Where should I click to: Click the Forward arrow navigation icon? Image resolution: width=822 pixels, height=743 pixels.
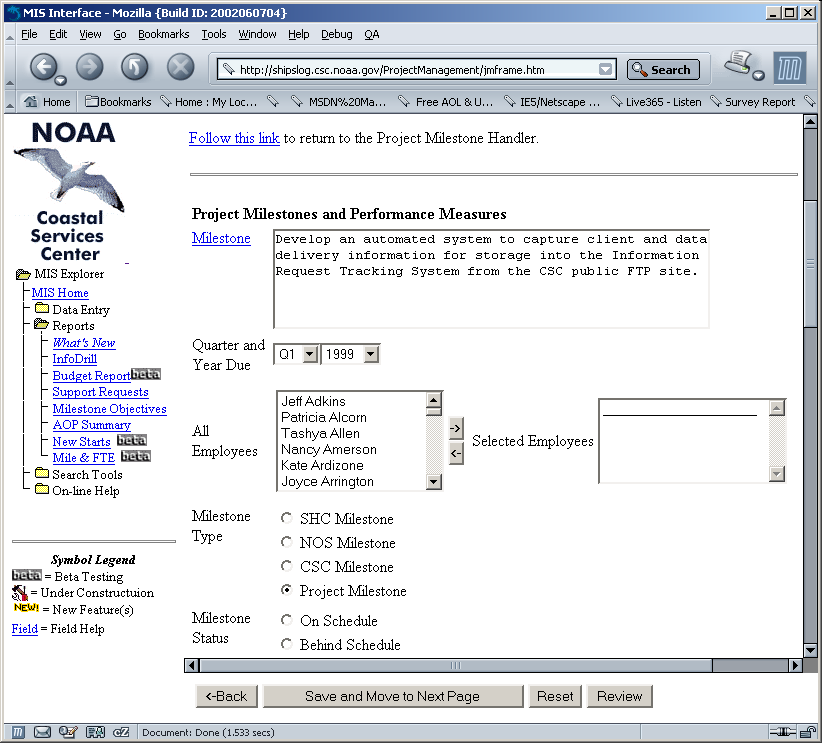[x=90, y=67]
